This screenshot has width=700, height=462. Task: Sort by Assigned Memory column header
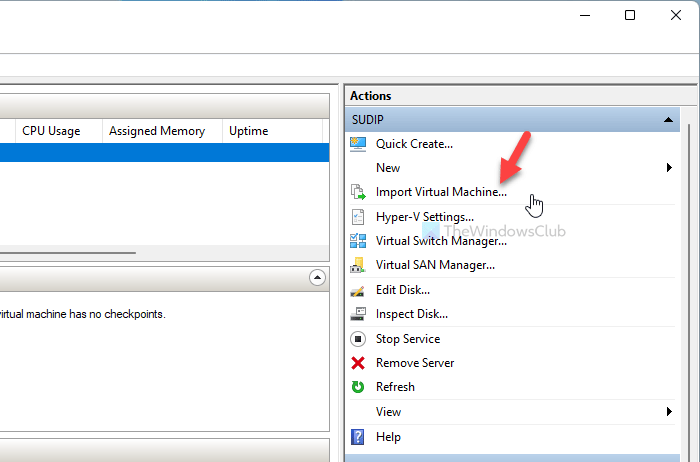pos(157,131)
